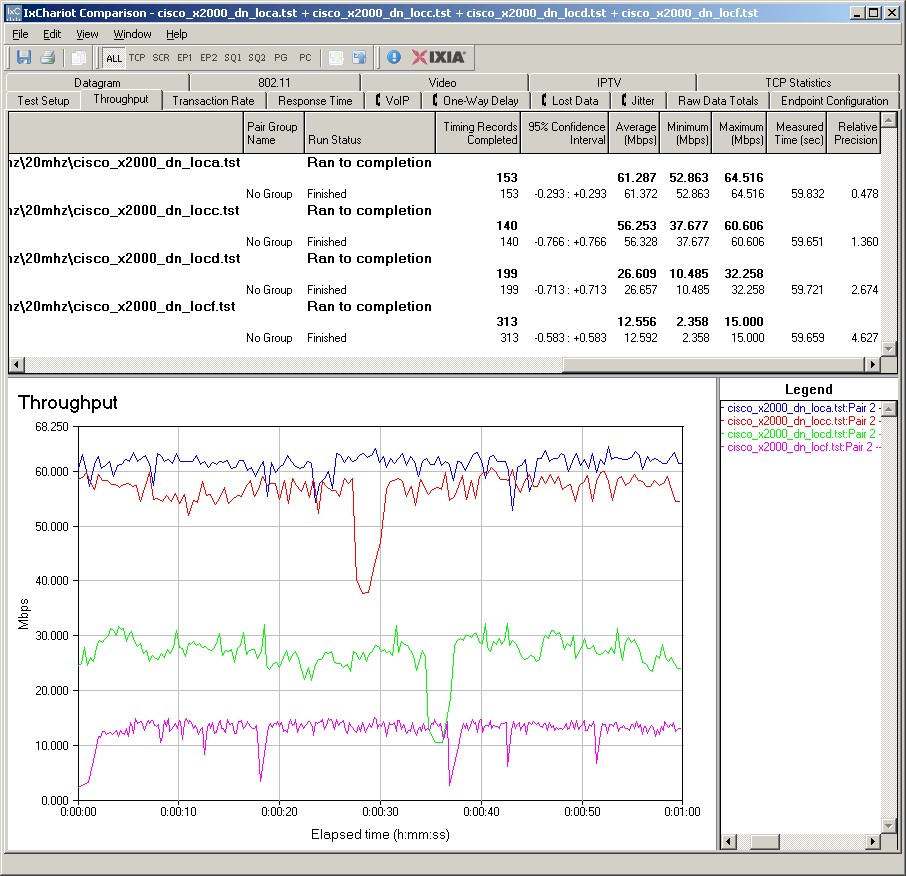Screen dimensions: 906x876
Task: Switch to the Jitter tab
Action: 638,101
